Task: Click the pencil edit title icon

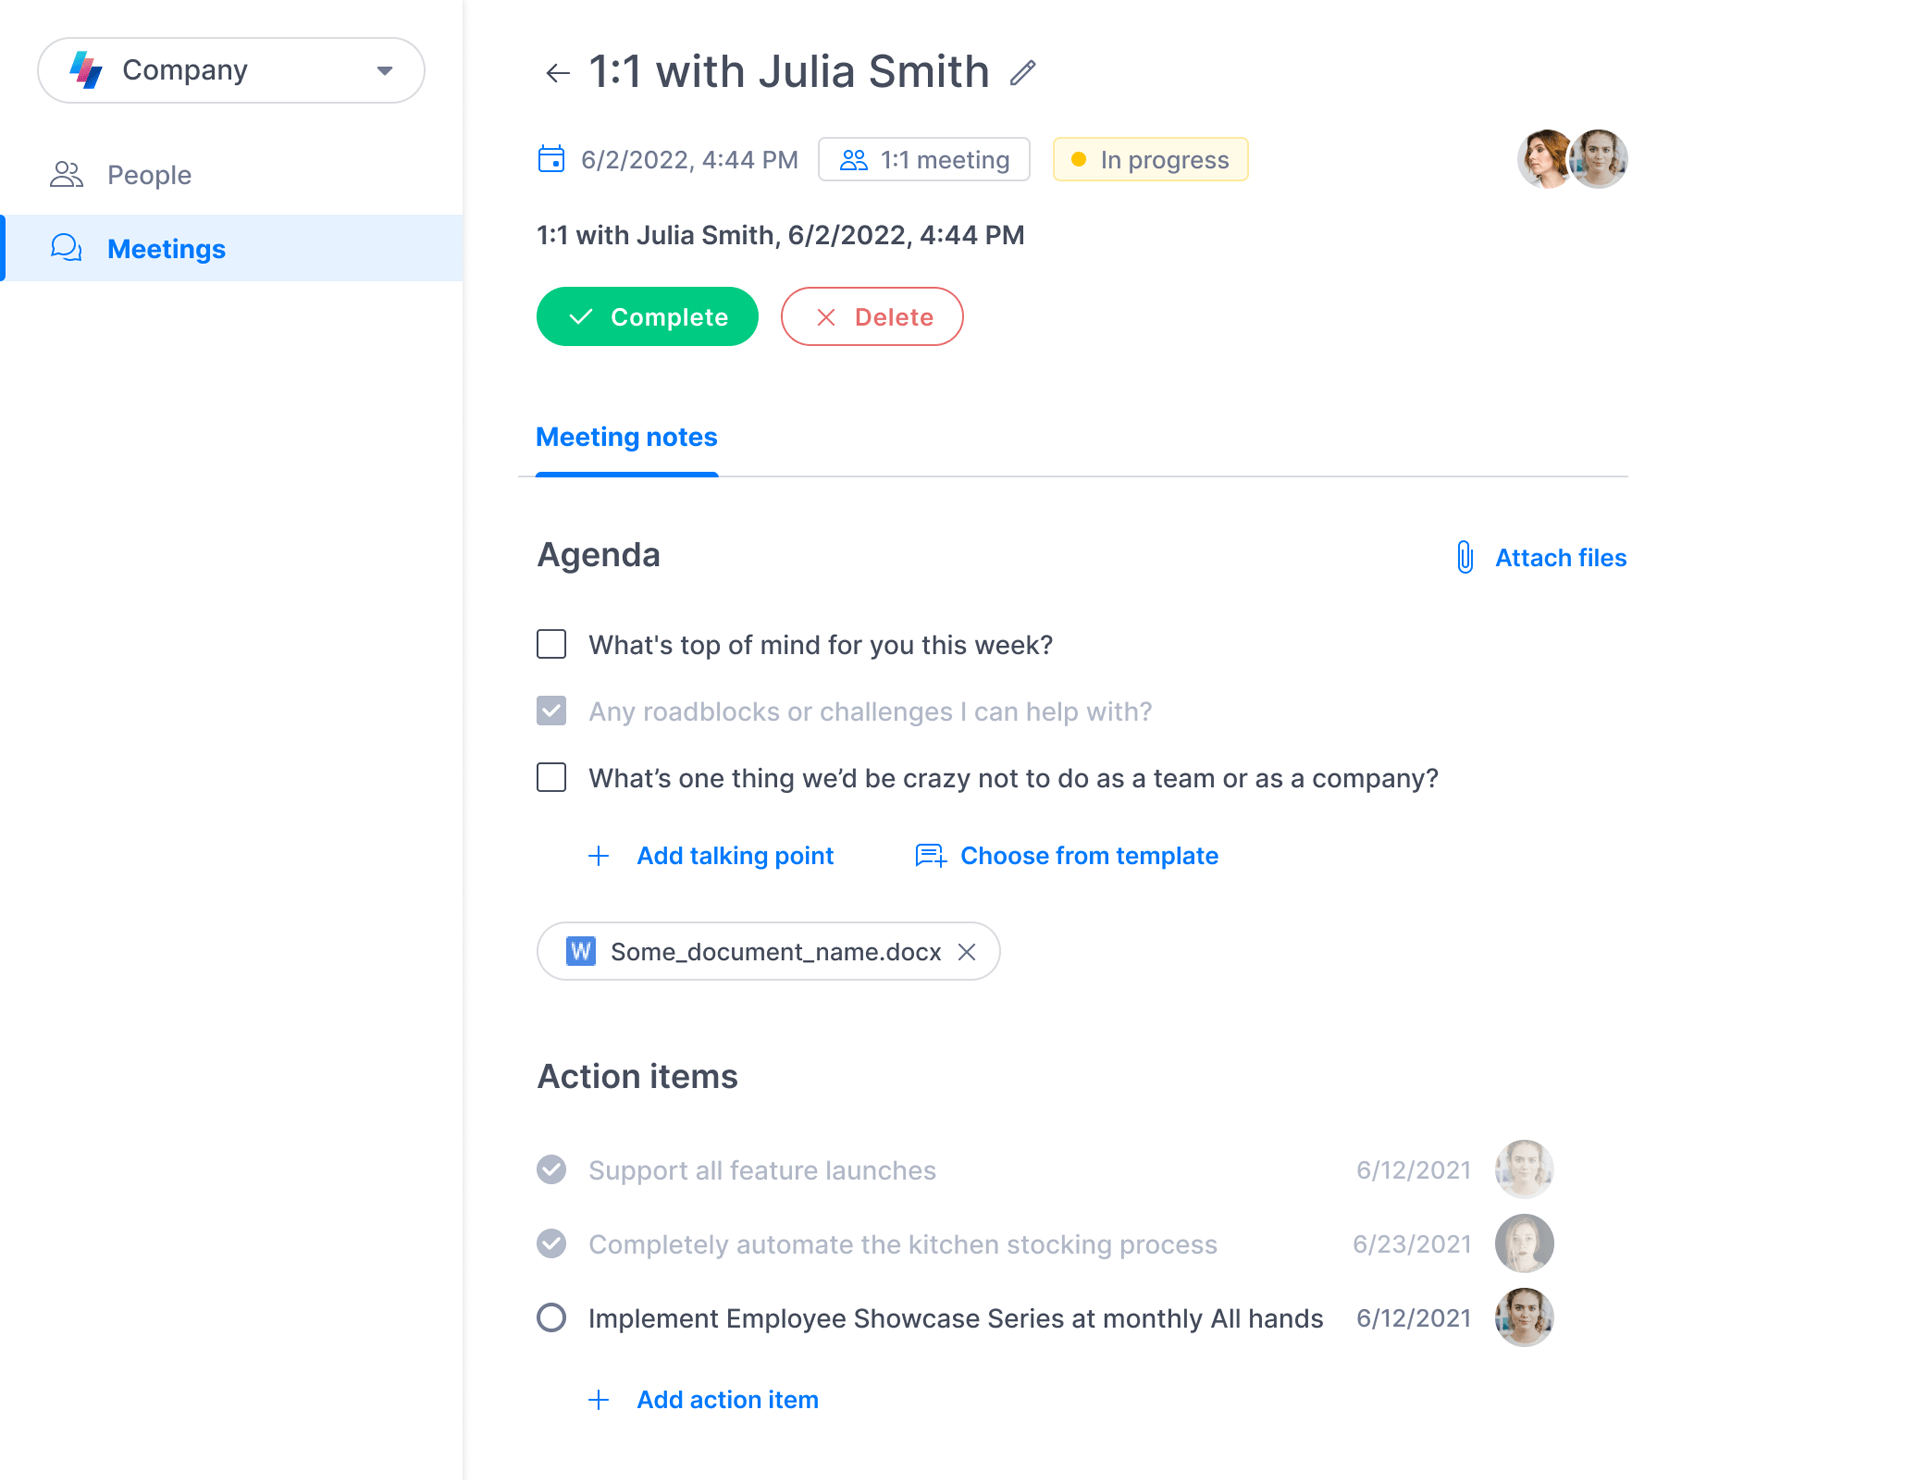Action: tap(1022, 73)
